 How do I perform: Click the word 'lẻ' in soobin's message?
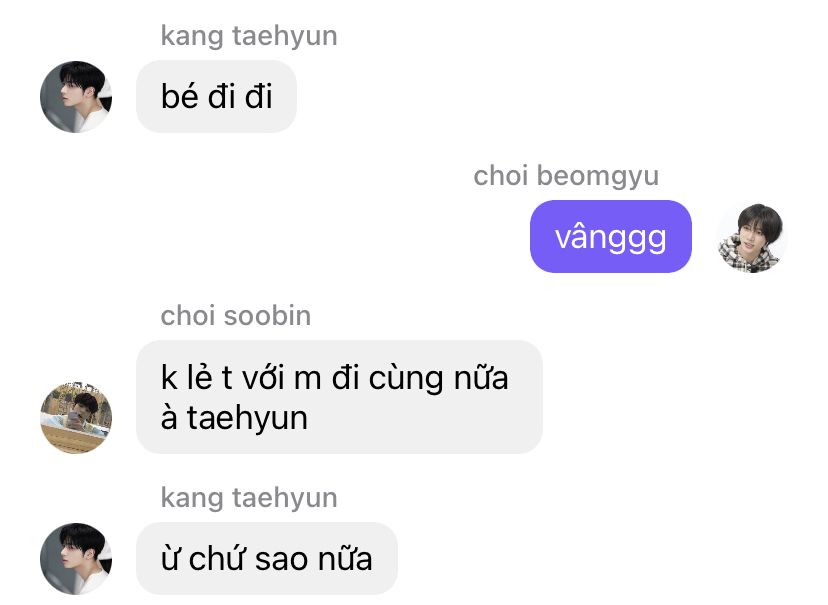point(199,377)
